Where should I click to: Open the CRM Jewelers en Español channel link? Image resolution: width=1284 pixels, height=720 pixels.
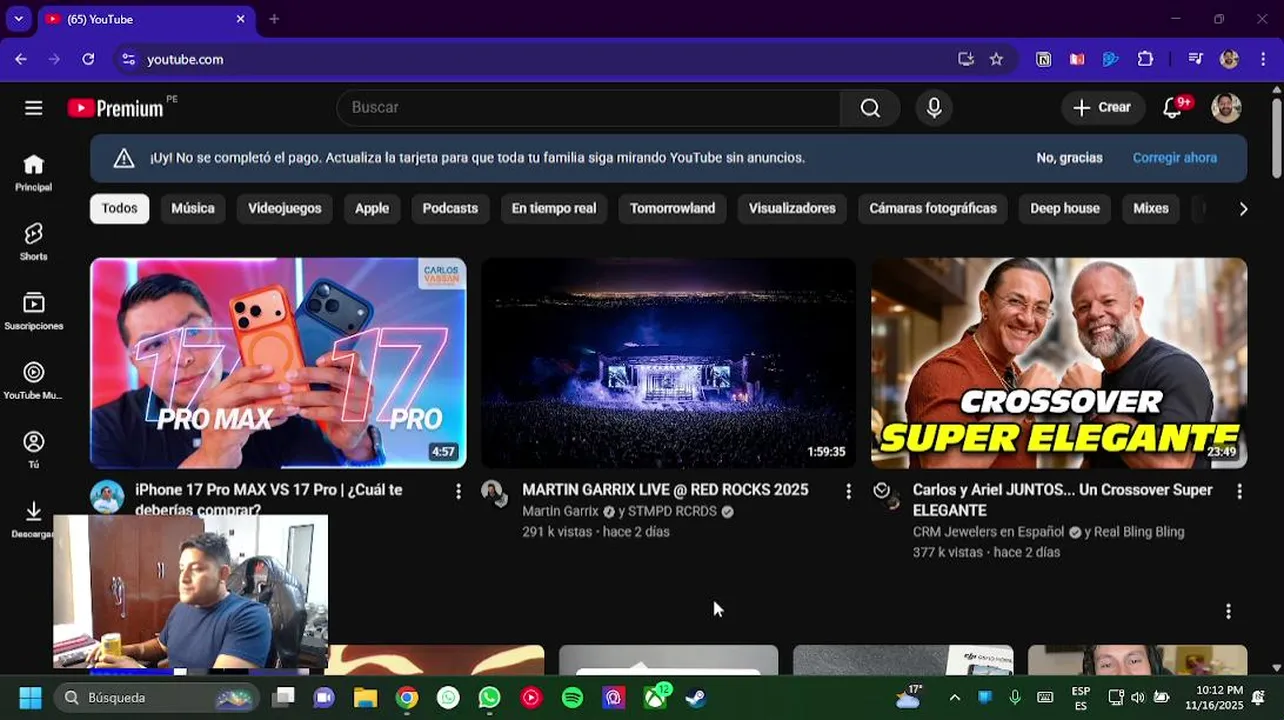coord(988,532)
